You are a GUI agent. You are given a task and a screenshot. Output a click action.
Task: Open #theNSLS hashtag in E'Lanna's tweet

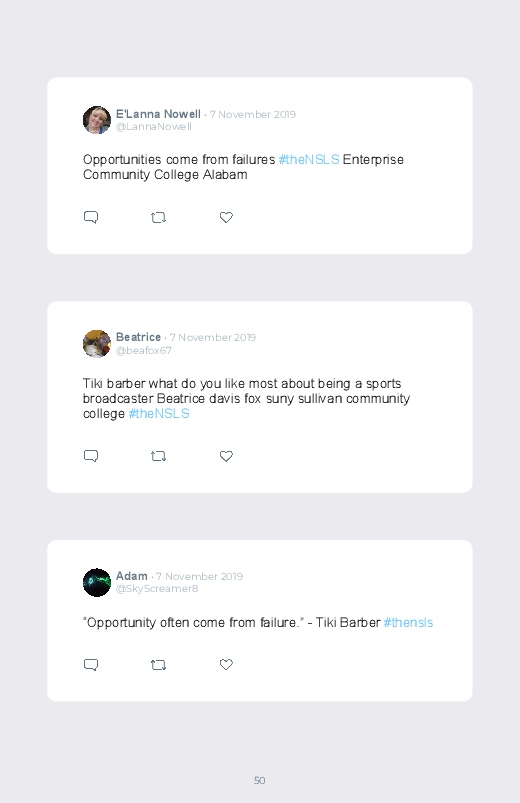(x=309, y=159)
